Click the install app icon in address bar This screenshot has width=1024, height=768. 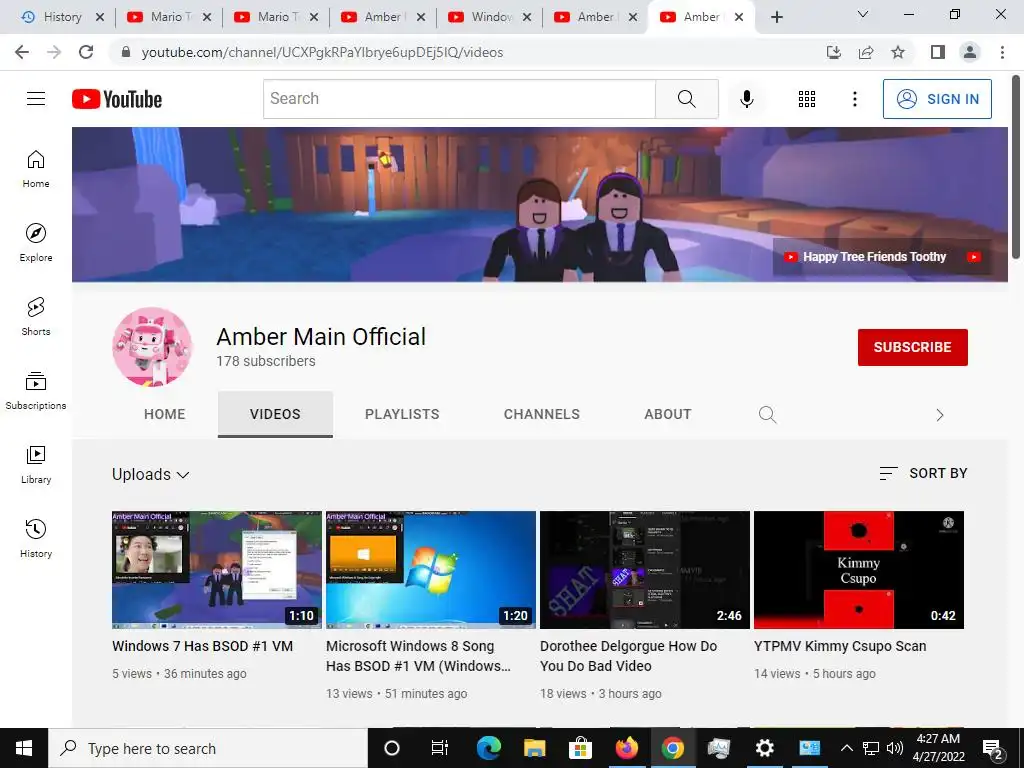834,52
